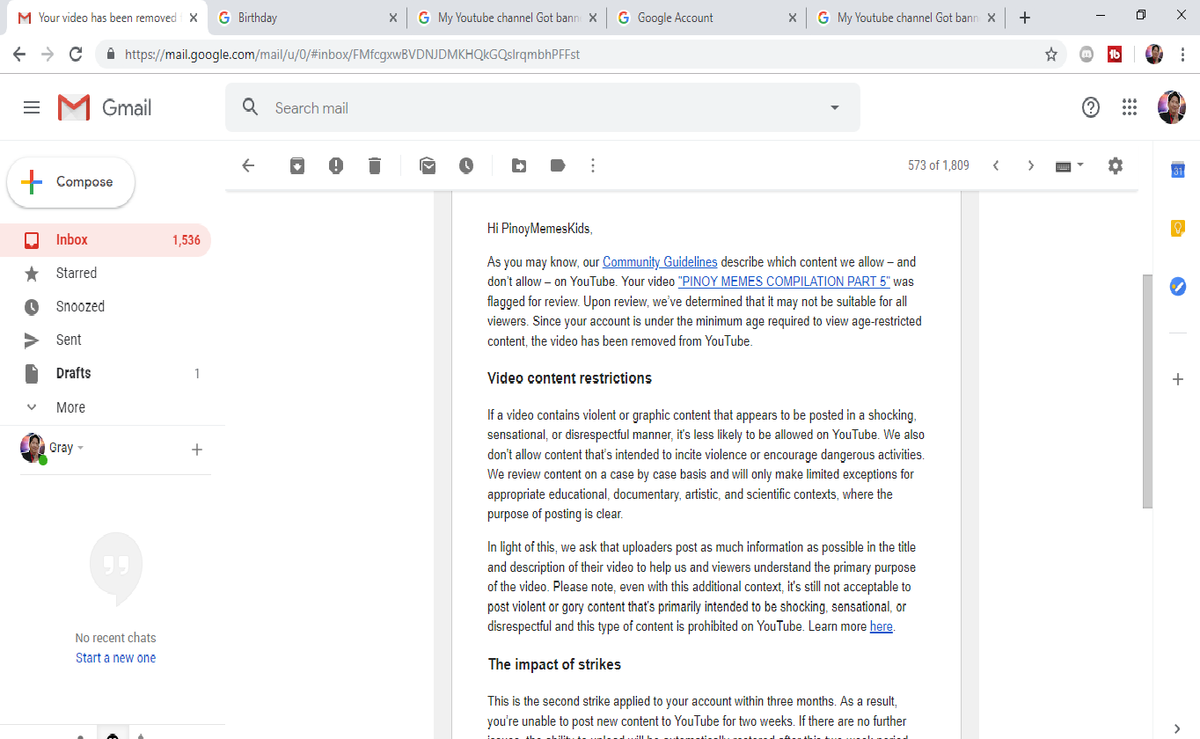Click the Start a new one link
Screen dimensions: 1200x739
pyautogui.click(x=116, y=658)
